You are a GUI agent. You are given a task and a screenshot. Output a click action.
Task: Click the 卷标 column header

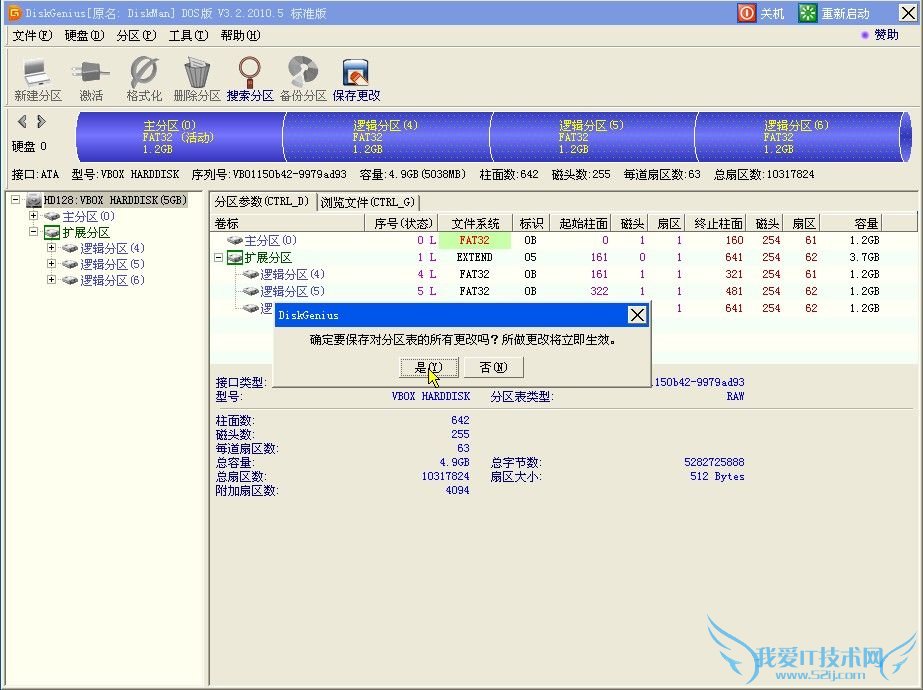287,224
